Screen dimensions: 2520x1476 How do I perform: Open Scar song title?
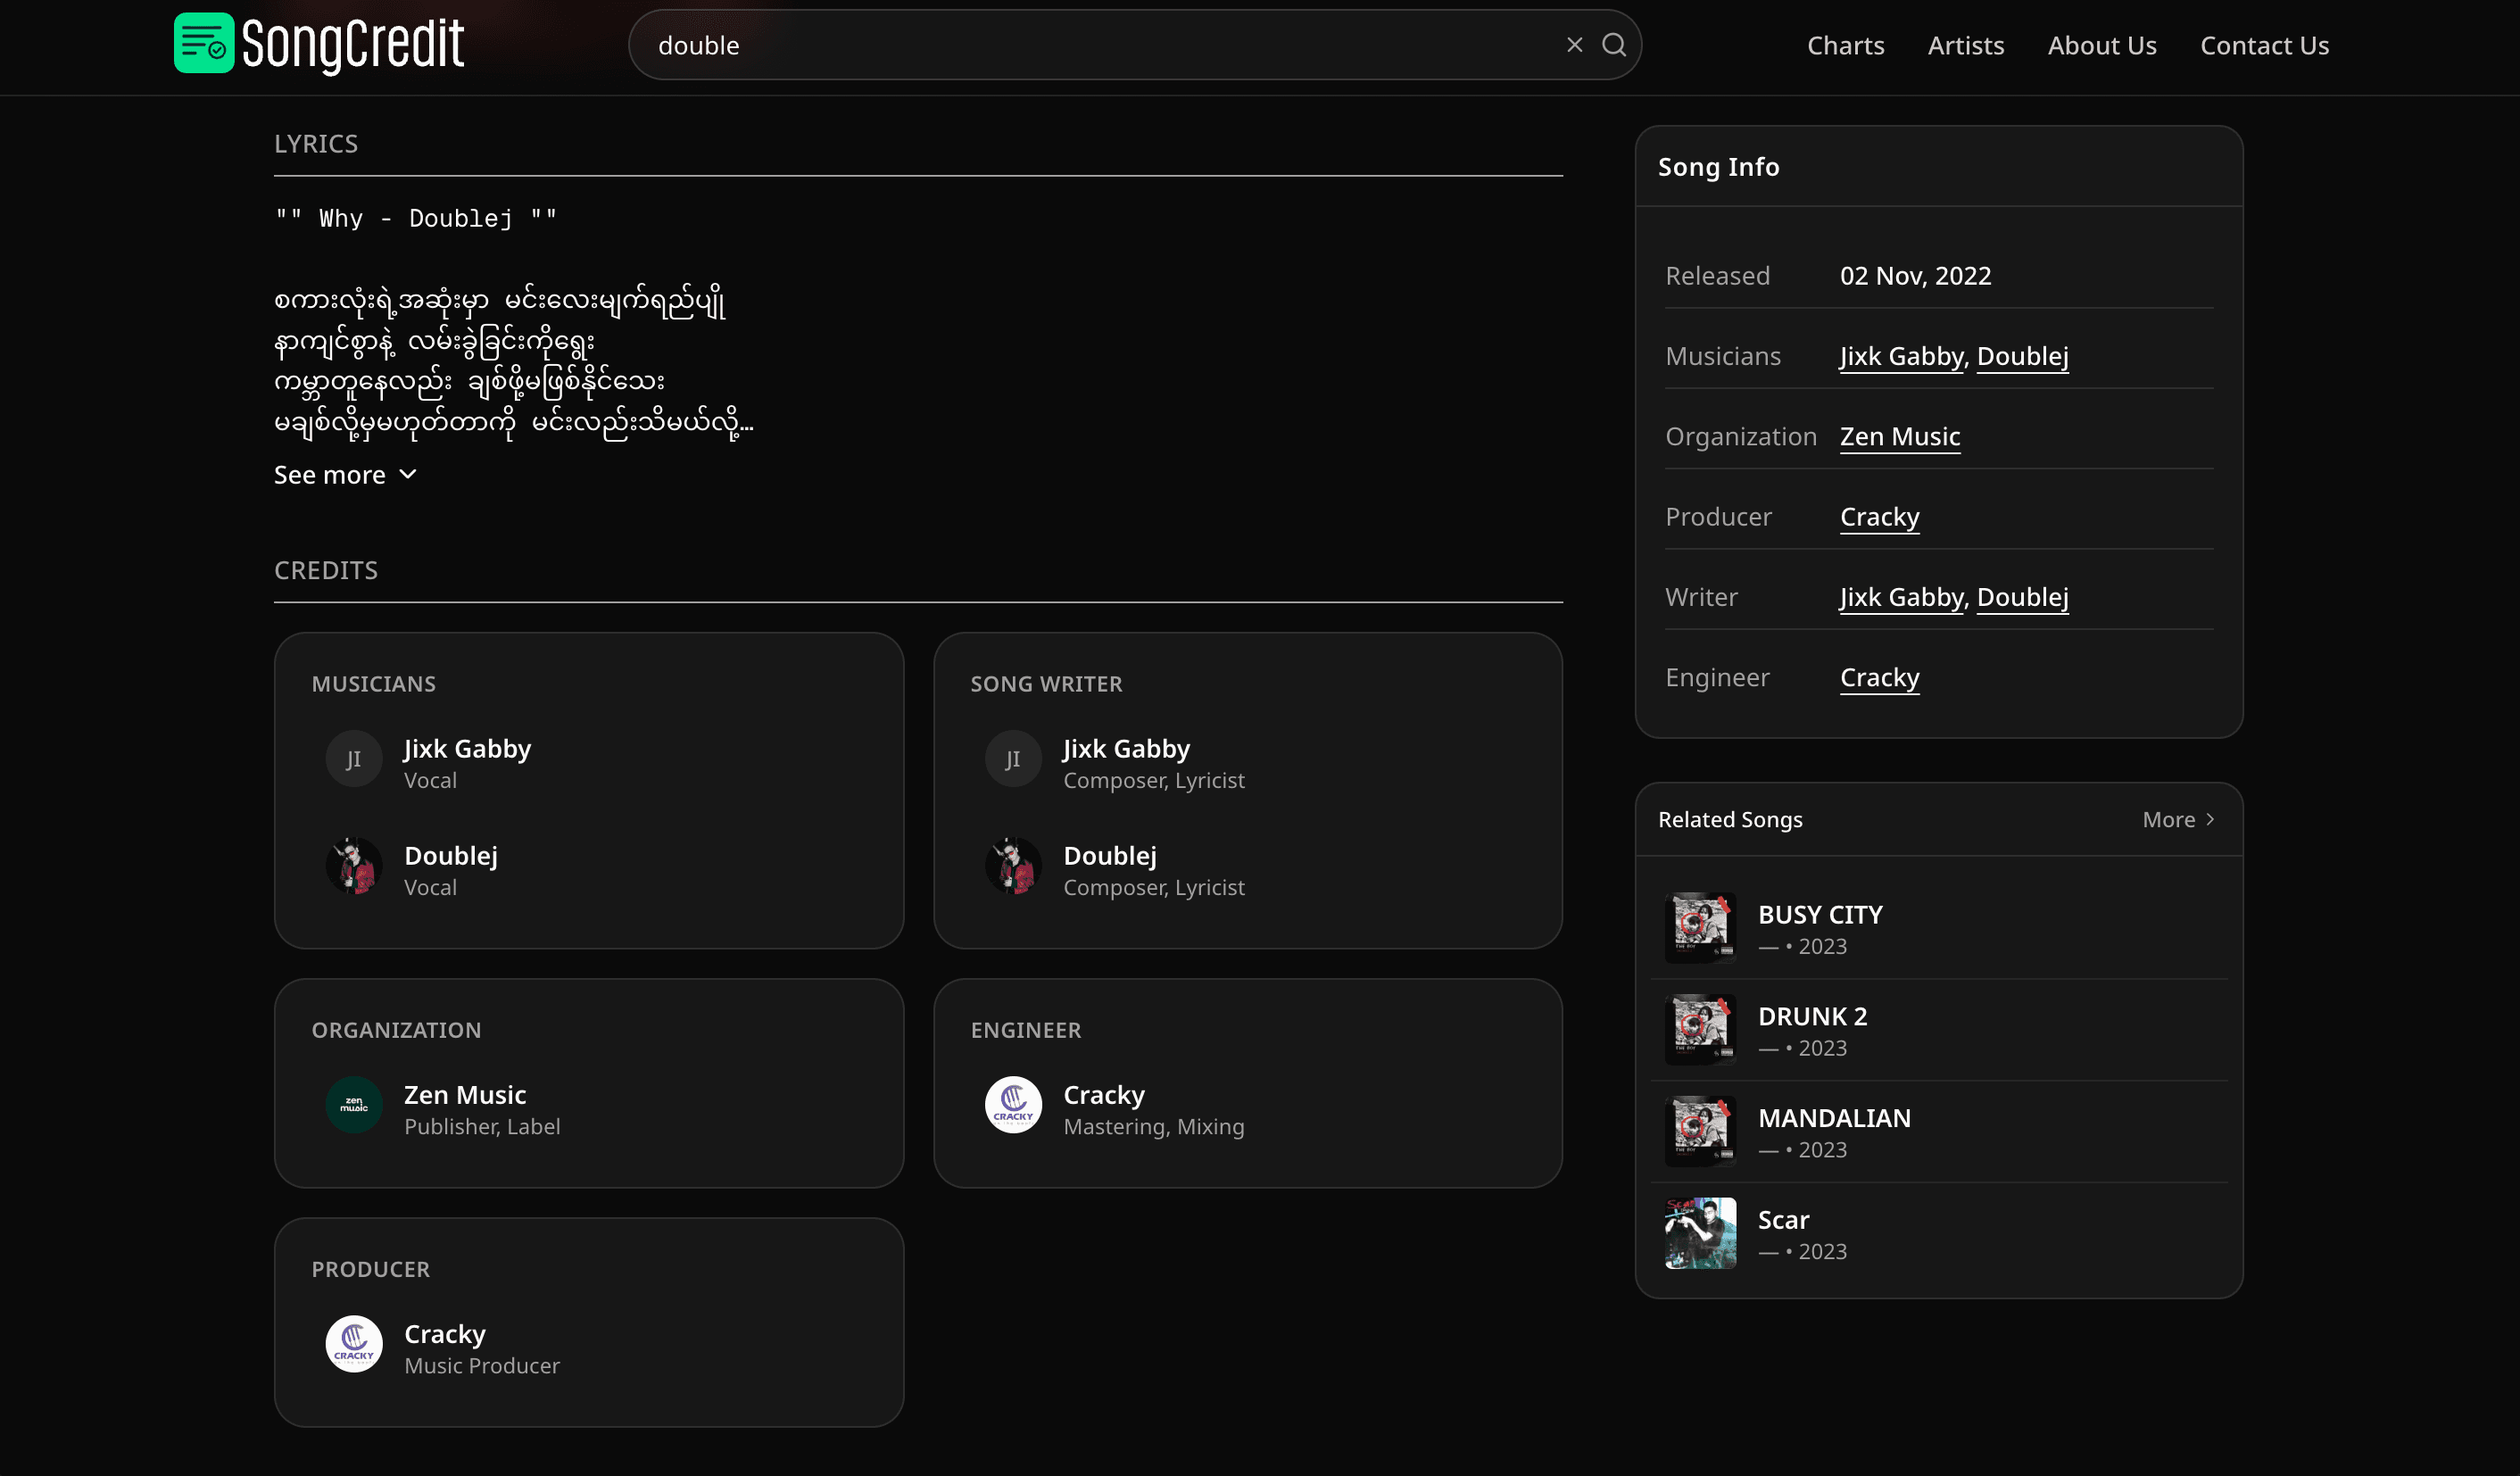[1783, 1220]
